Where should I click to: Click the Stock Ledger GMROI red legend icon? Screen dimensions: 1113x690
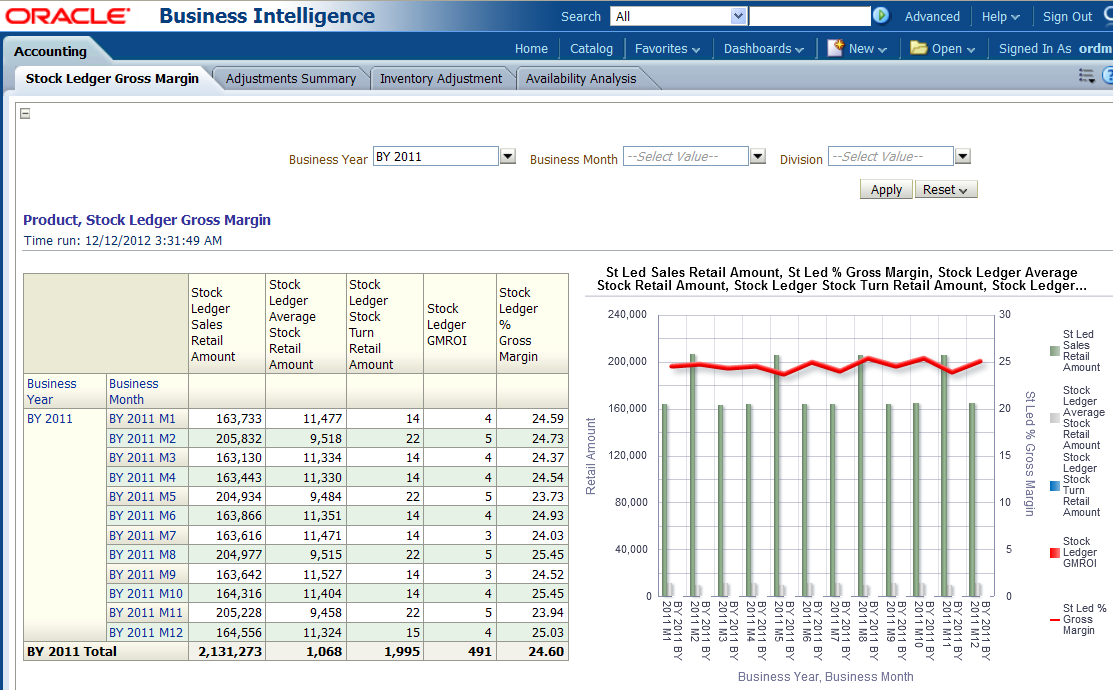point(1054,553)
